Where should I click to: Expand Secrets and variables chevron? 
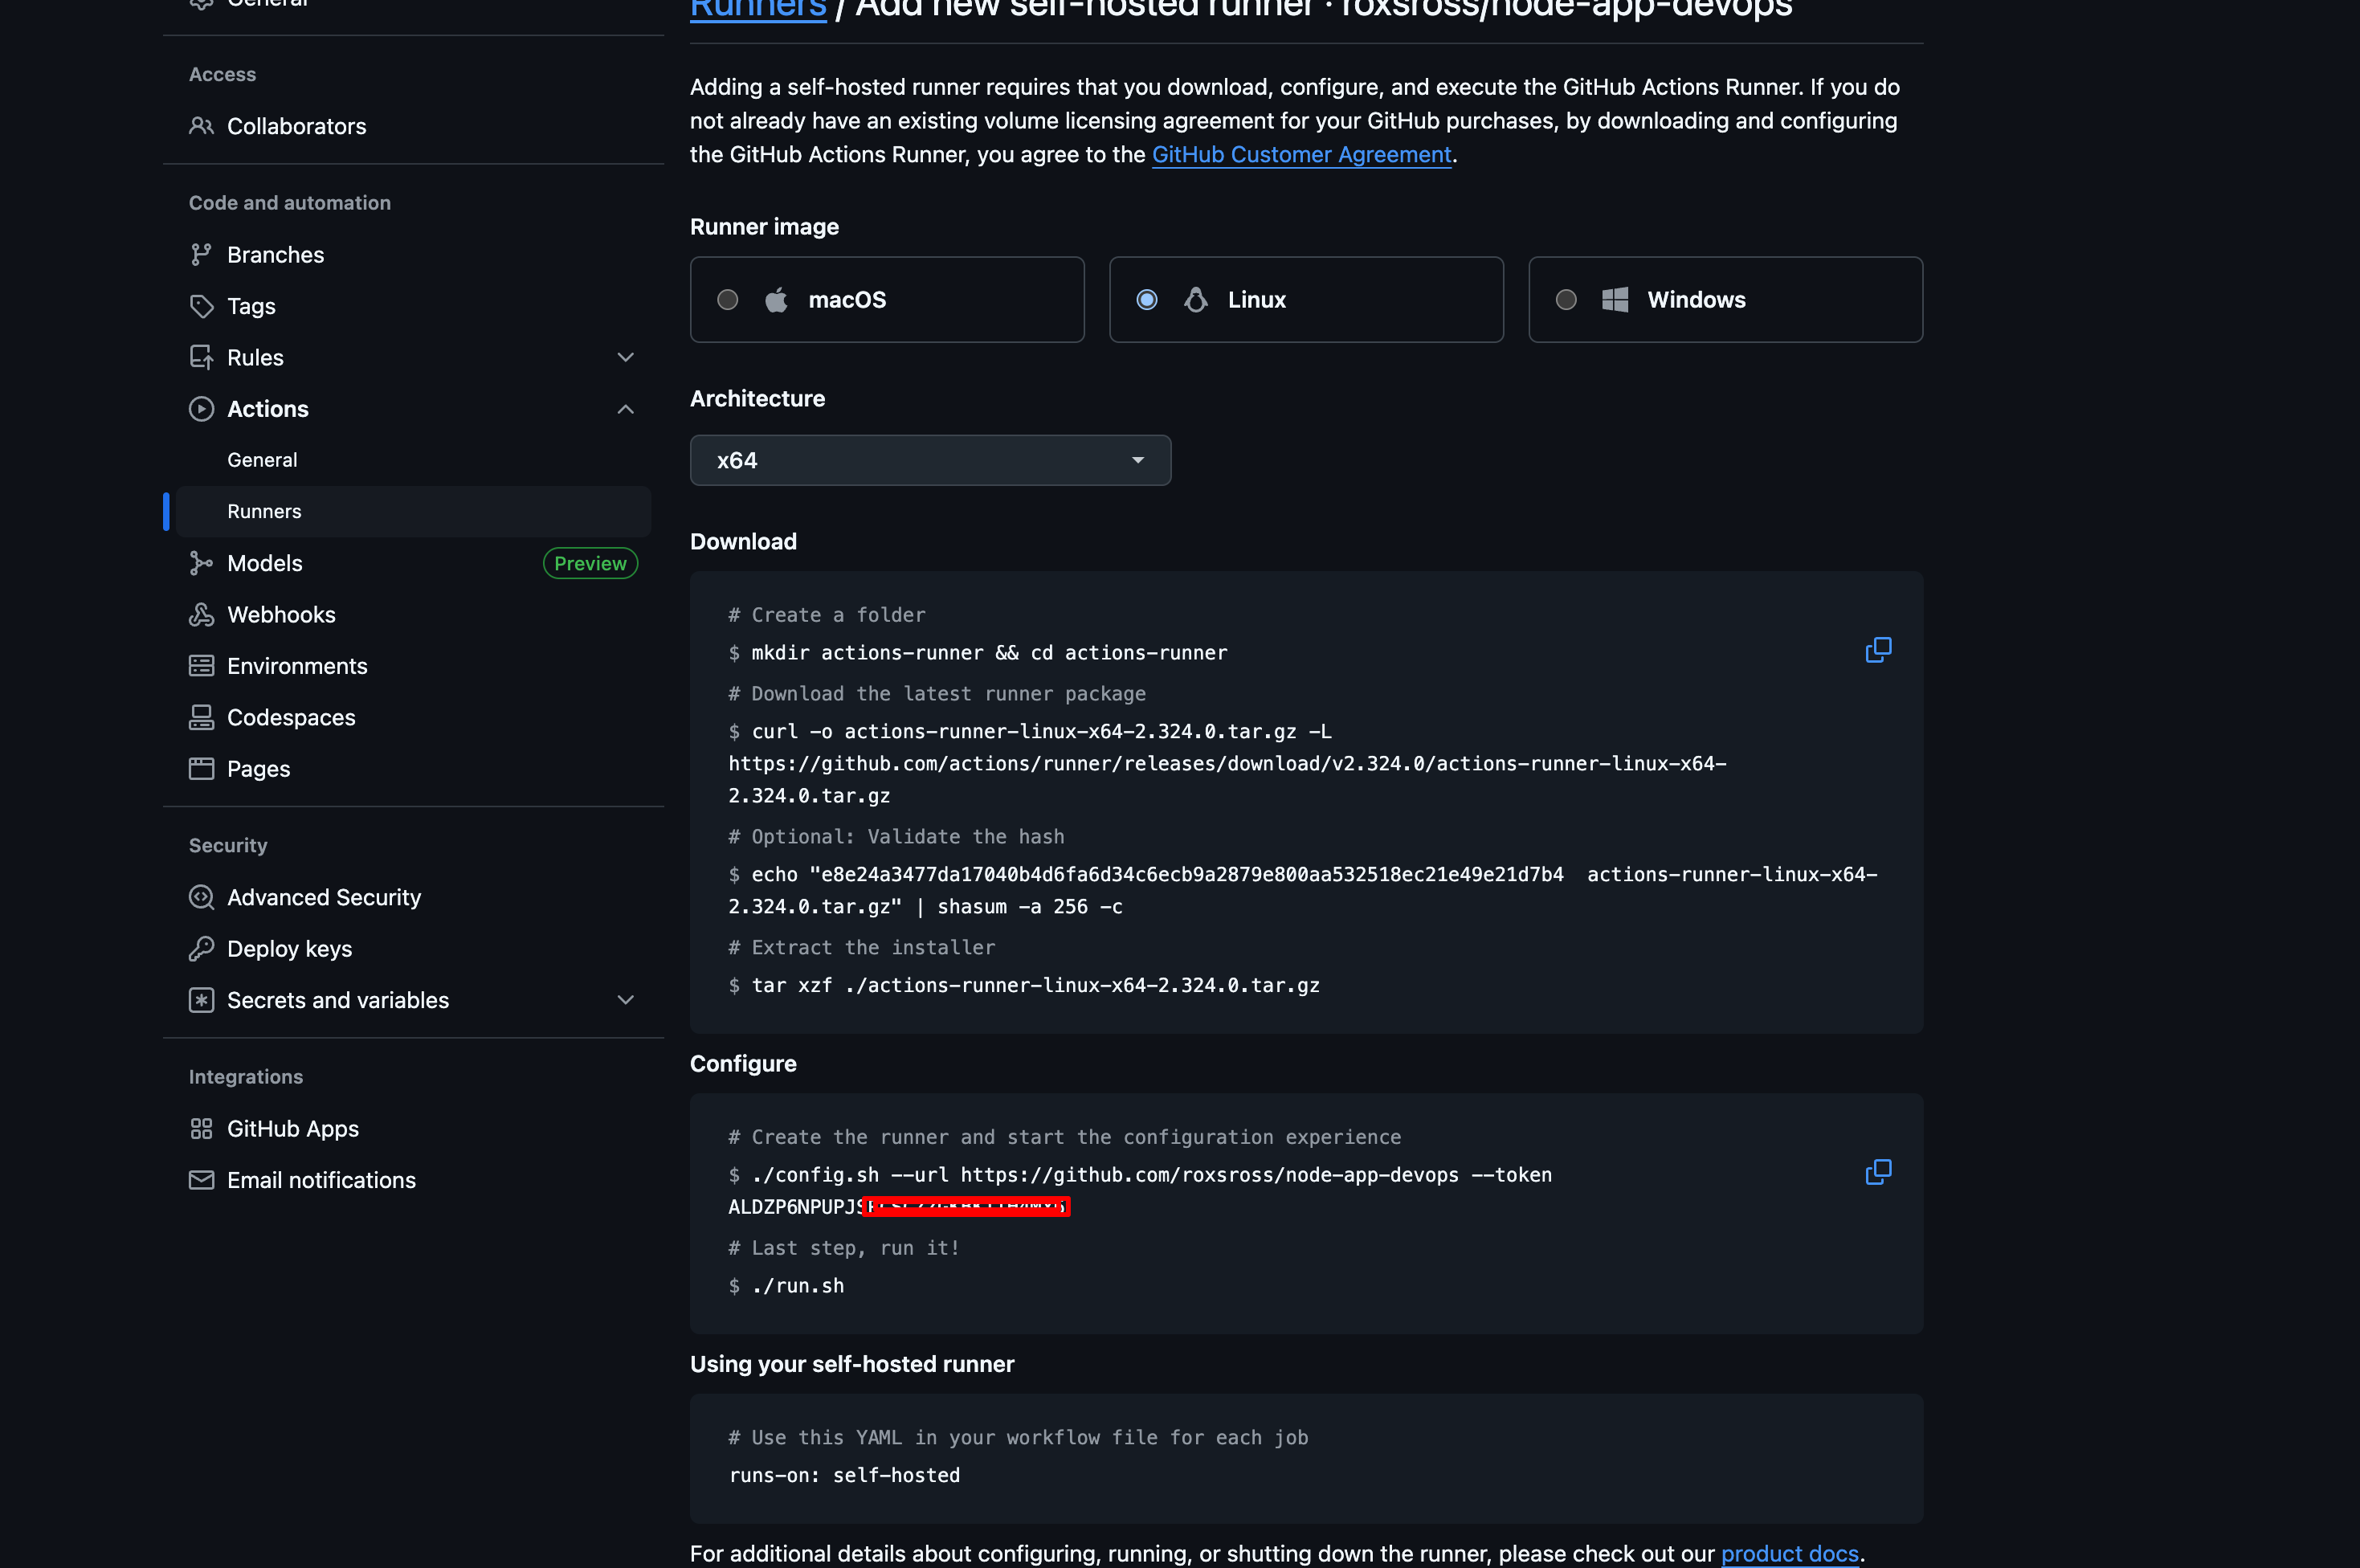[x=626, y=1000]
